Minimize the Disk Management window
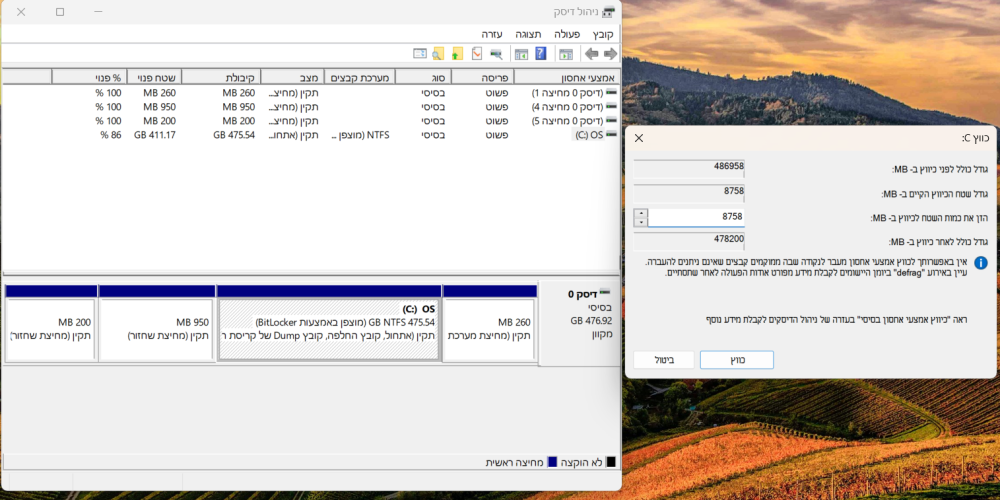This screenshot has height=500, width=1000. [98, 11]
